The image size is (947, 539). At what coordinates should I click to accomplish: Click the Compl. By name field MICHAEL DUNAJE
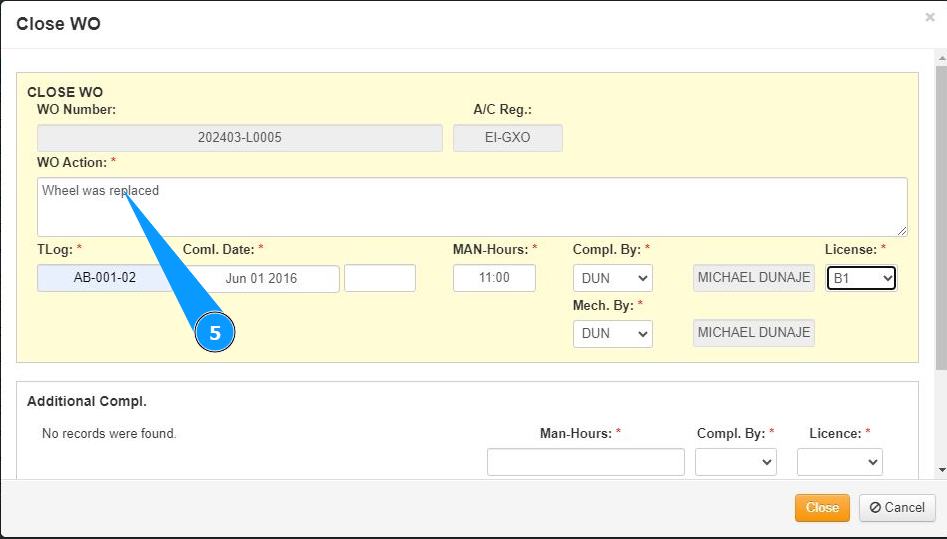(x=754, y=278)
